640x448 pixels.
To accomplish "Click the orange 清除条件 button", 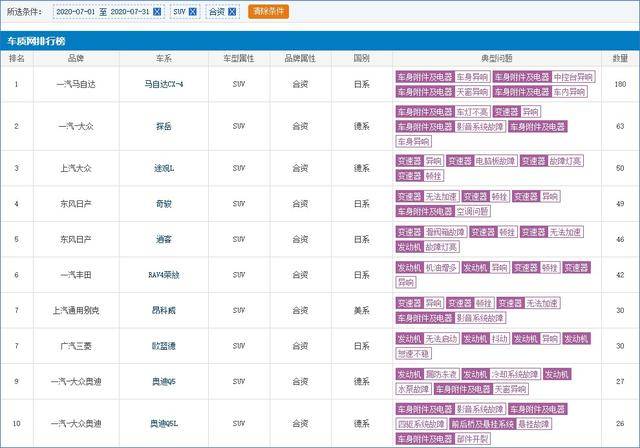I will coord(268,11).
